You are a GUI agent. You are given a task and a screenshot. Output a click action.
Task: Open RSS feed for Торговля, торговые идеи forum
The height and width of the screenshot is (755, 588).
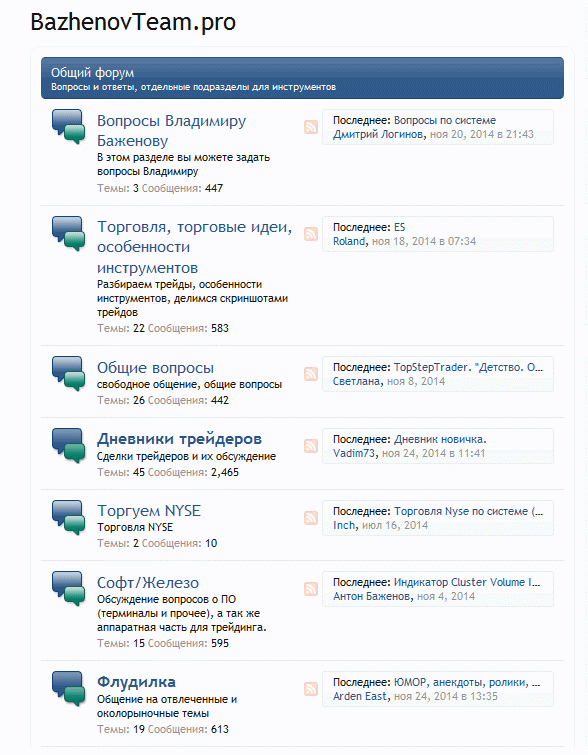click(x=311, y=234)
